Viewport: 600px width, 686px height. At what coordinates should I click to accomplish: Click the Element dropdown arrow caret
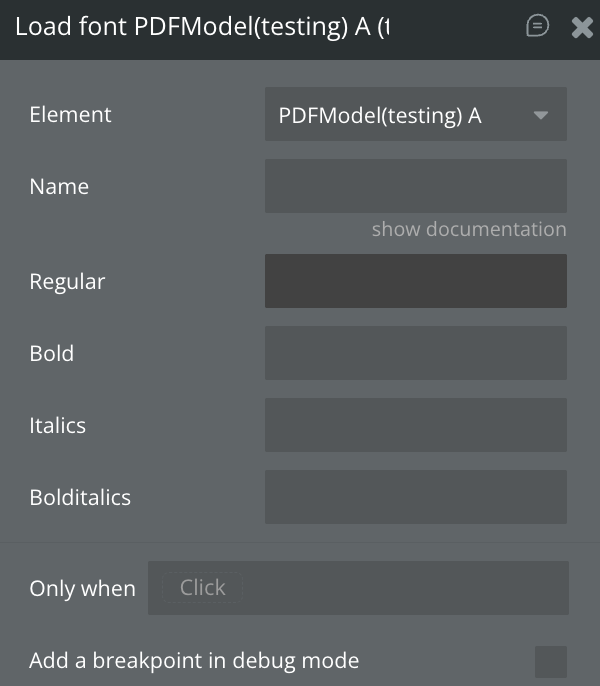click(x=541, y=115)
